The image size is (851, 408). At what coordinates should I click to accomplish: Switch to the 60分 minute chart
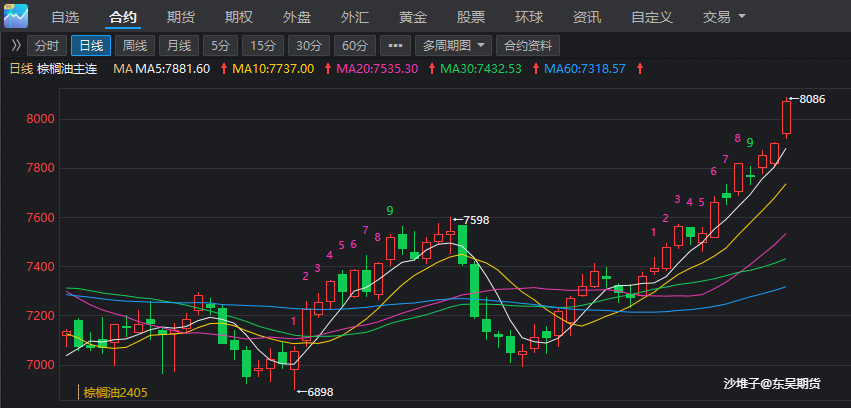coord(355,46)
